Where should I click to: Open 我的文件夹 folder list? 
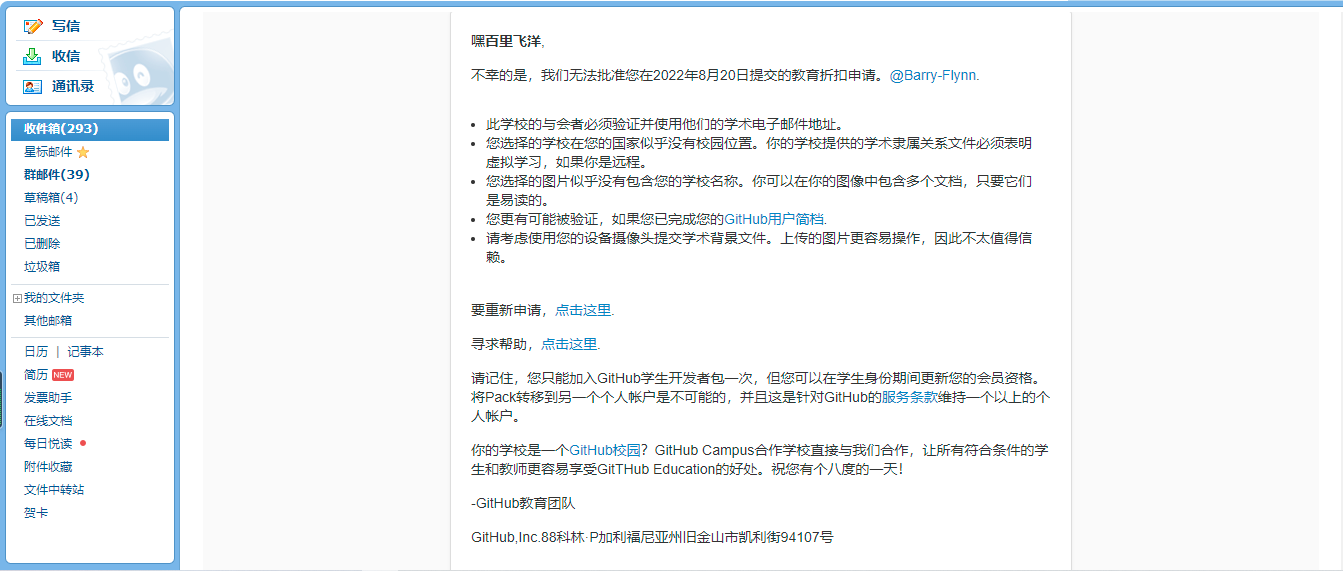pos(54,298)
